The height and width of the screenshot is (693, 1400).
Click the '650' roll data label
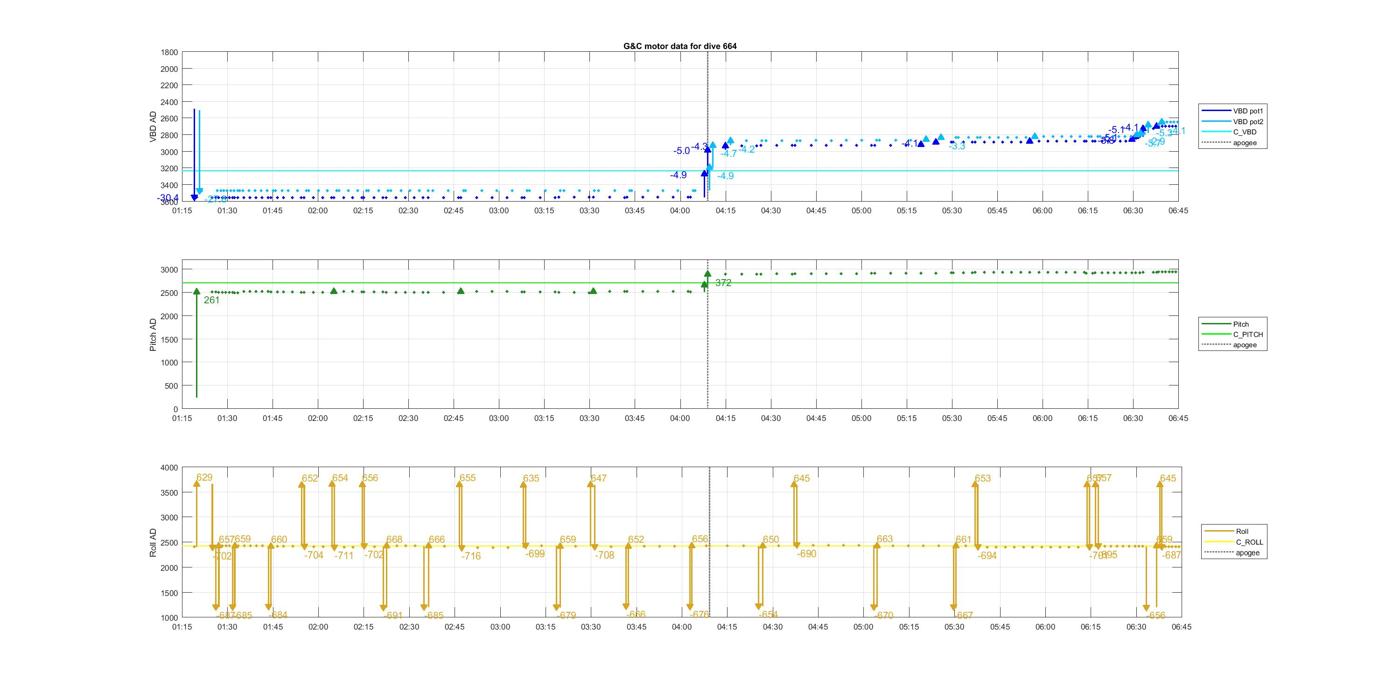(770, 540)
